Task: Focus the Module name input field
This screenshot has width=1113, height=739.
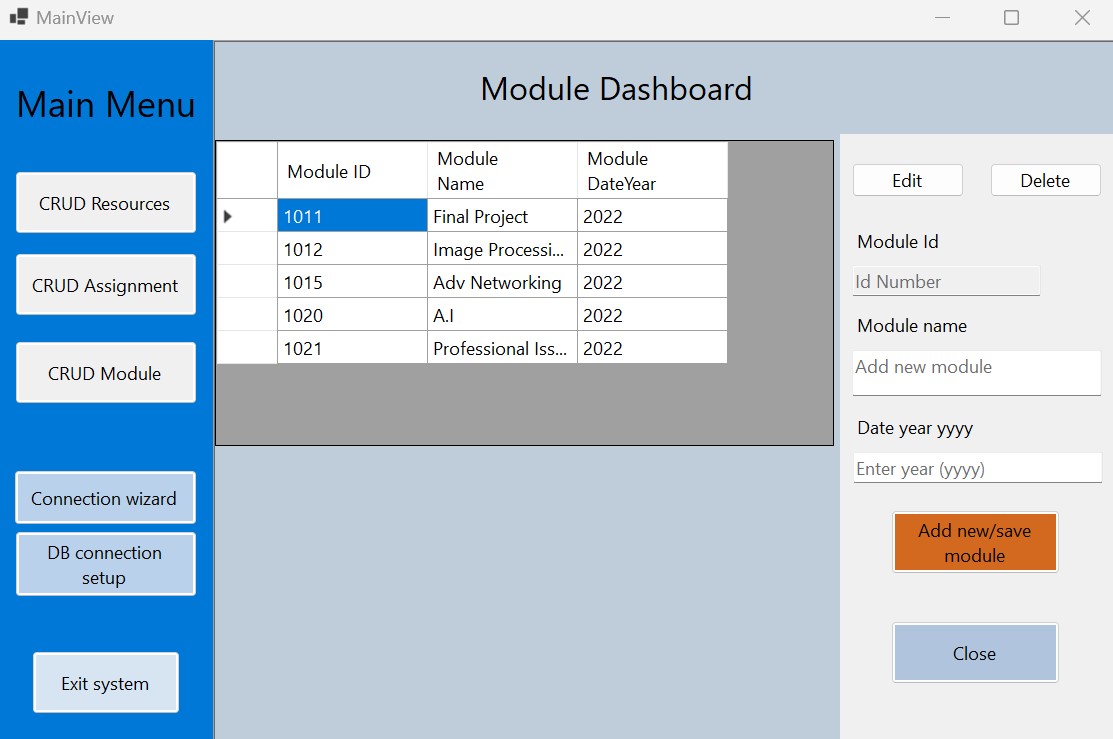Action: pos(976,371)
